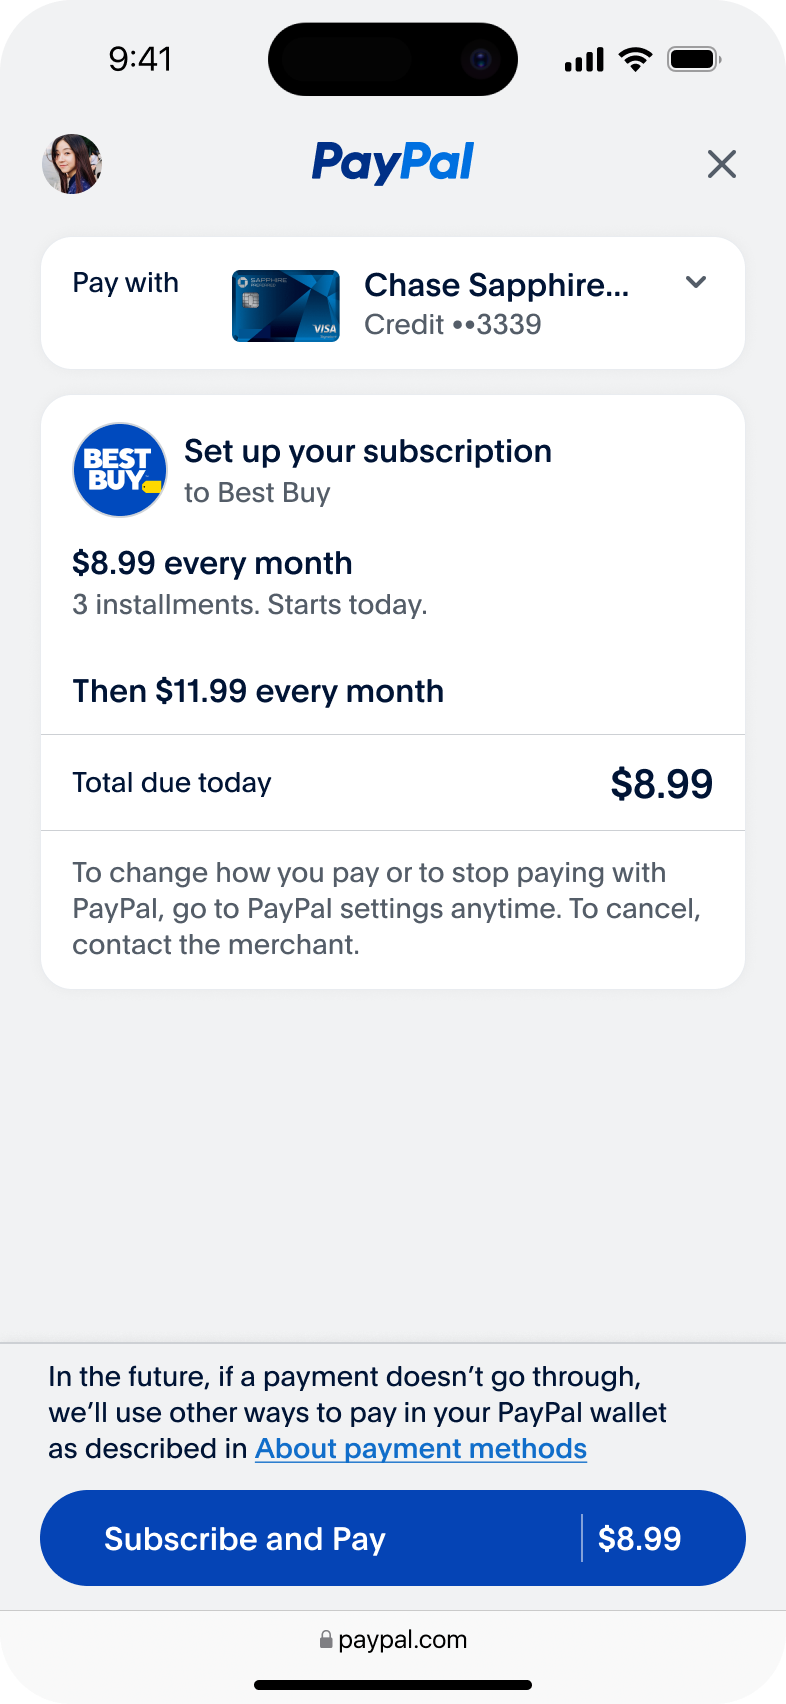Expand the payment method chevron
Image resolution: width=786 pixels, height=1704 pixels.
696,283
